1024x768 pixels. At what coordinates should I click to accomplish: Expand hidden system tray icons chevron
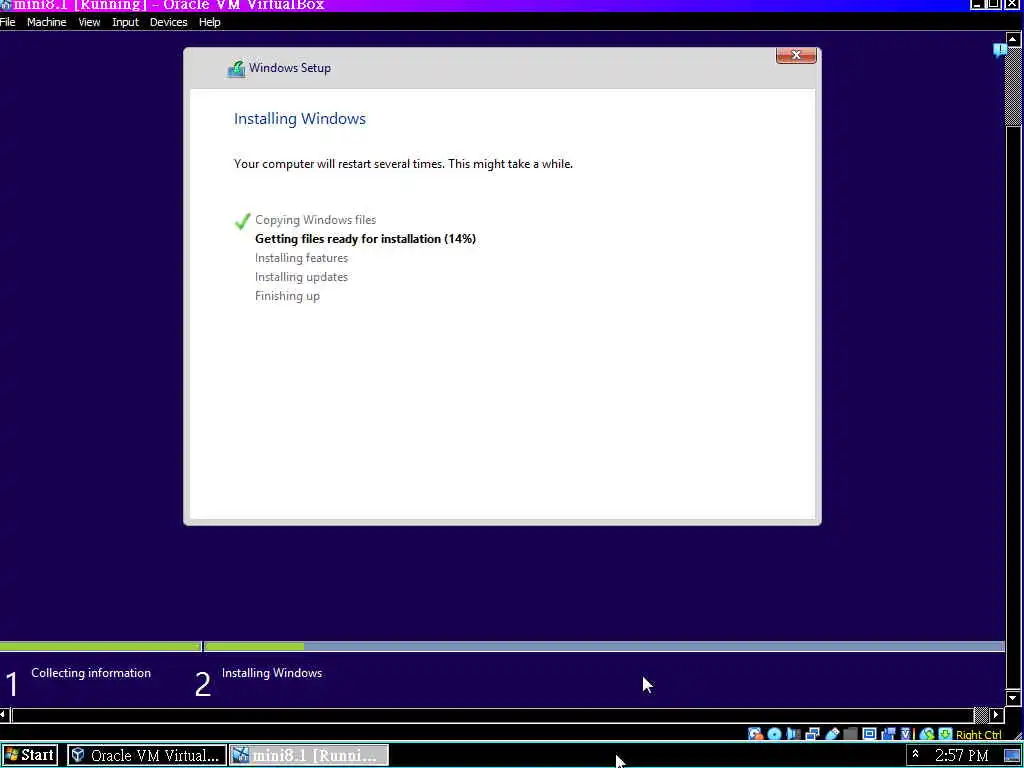click(x=916, y=754)
